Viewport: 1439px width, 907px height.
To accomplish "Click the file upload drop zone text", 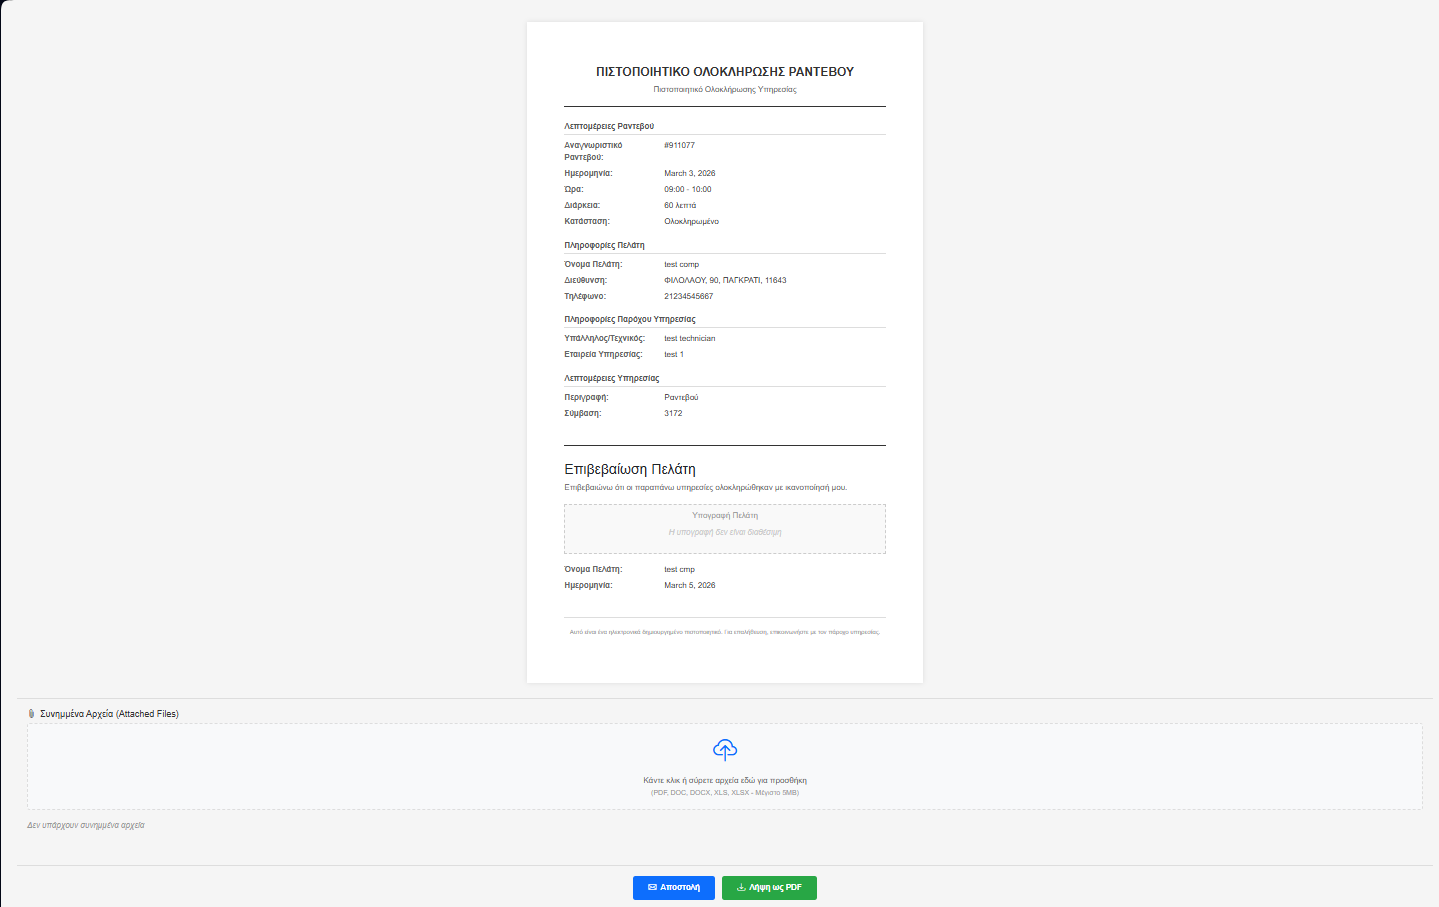I will coord(724,780).
